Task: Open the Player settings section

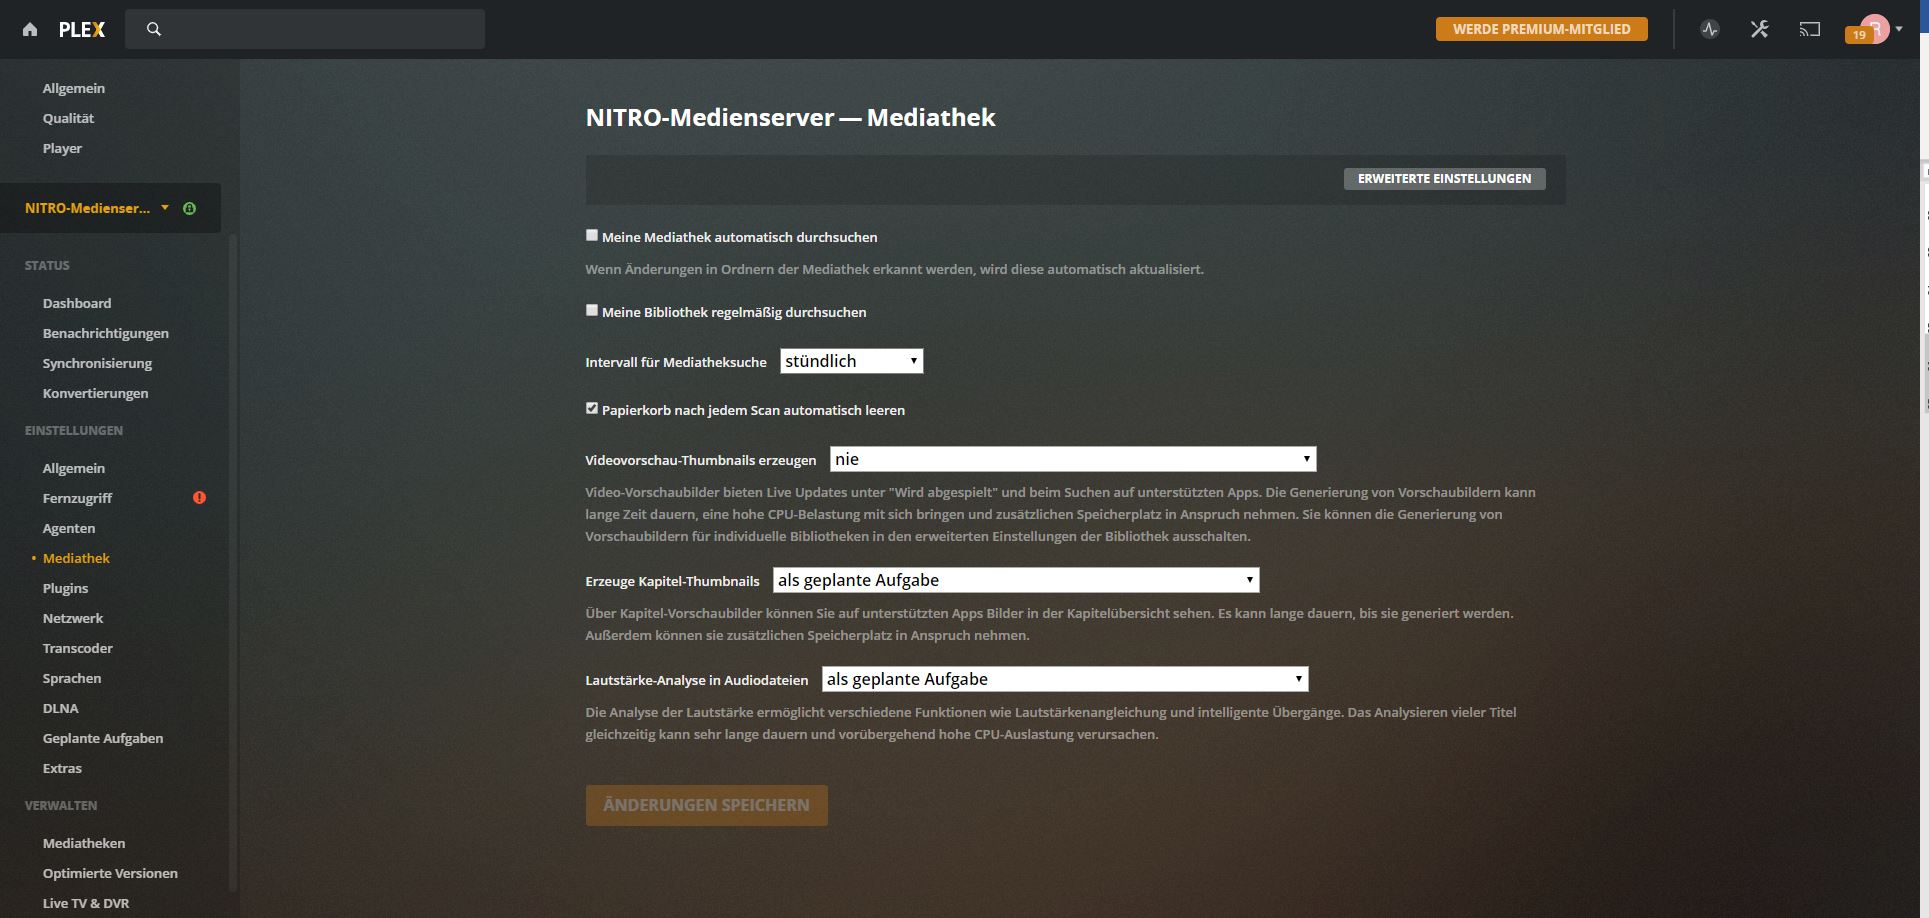Action: 62,148
